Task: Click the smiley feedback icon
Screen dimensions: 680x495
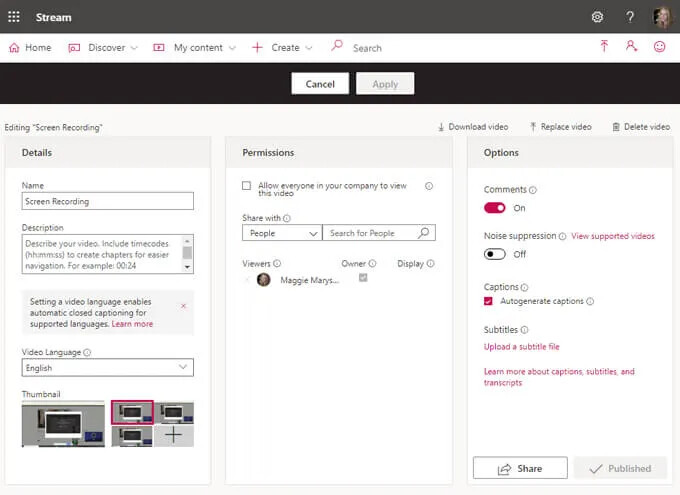Action: coord(659,47)
